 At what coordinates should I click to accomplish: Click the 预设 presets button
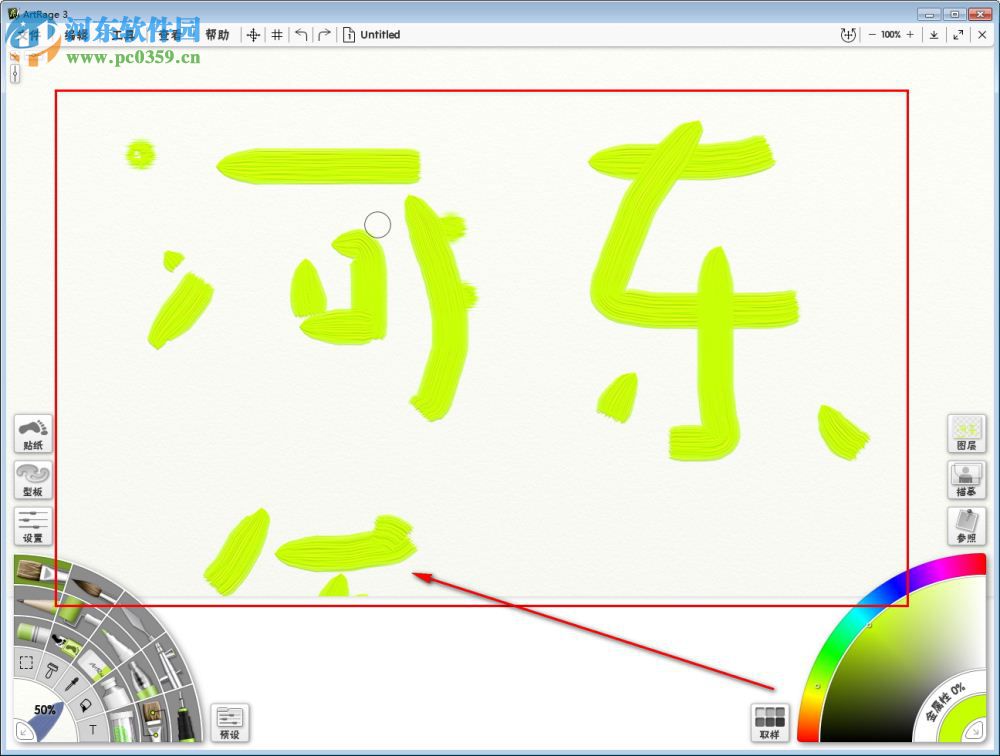pyautogui.click(x=229, y=722)
